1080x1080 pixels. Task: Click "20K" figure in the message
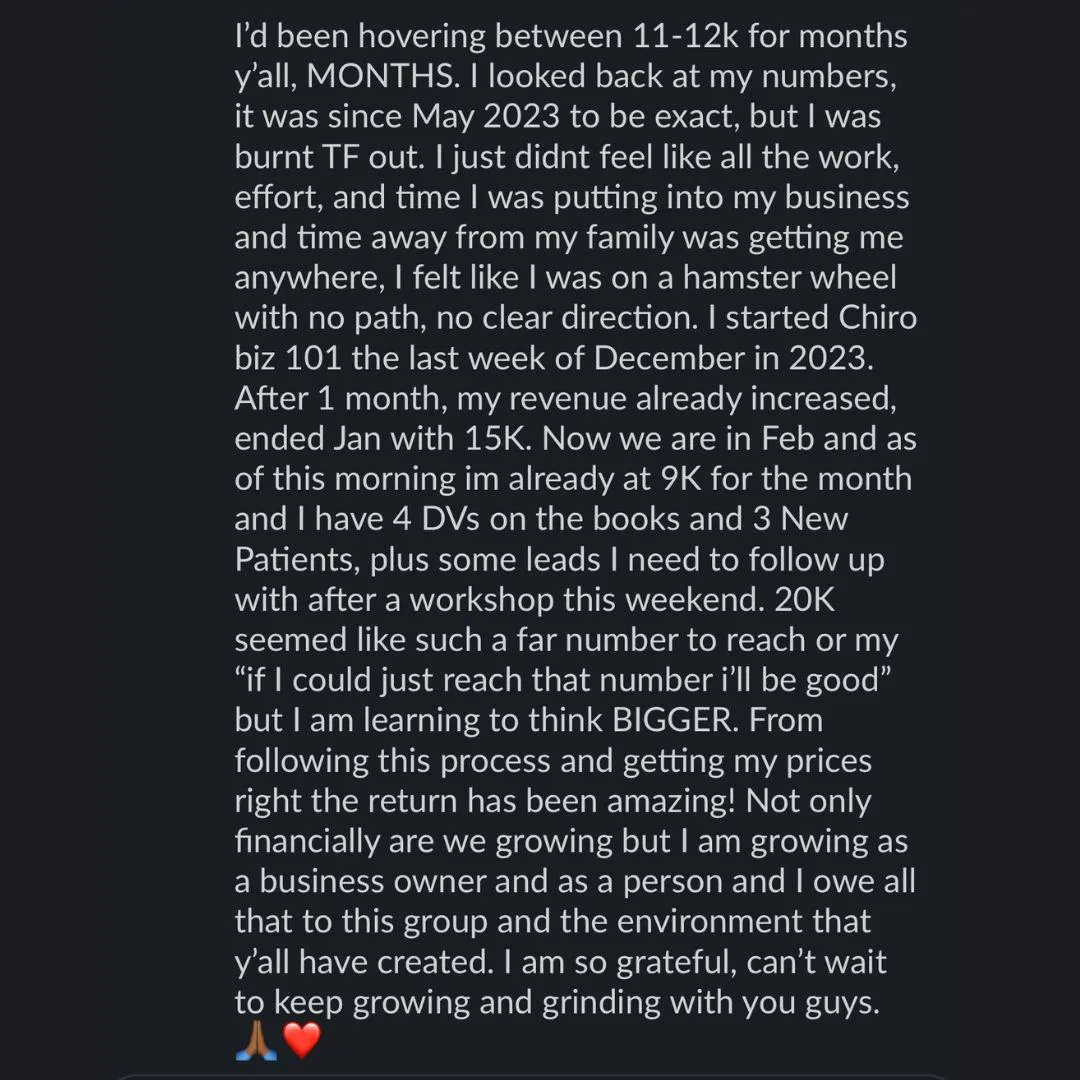pyautogui.click(x=804, y=600)
